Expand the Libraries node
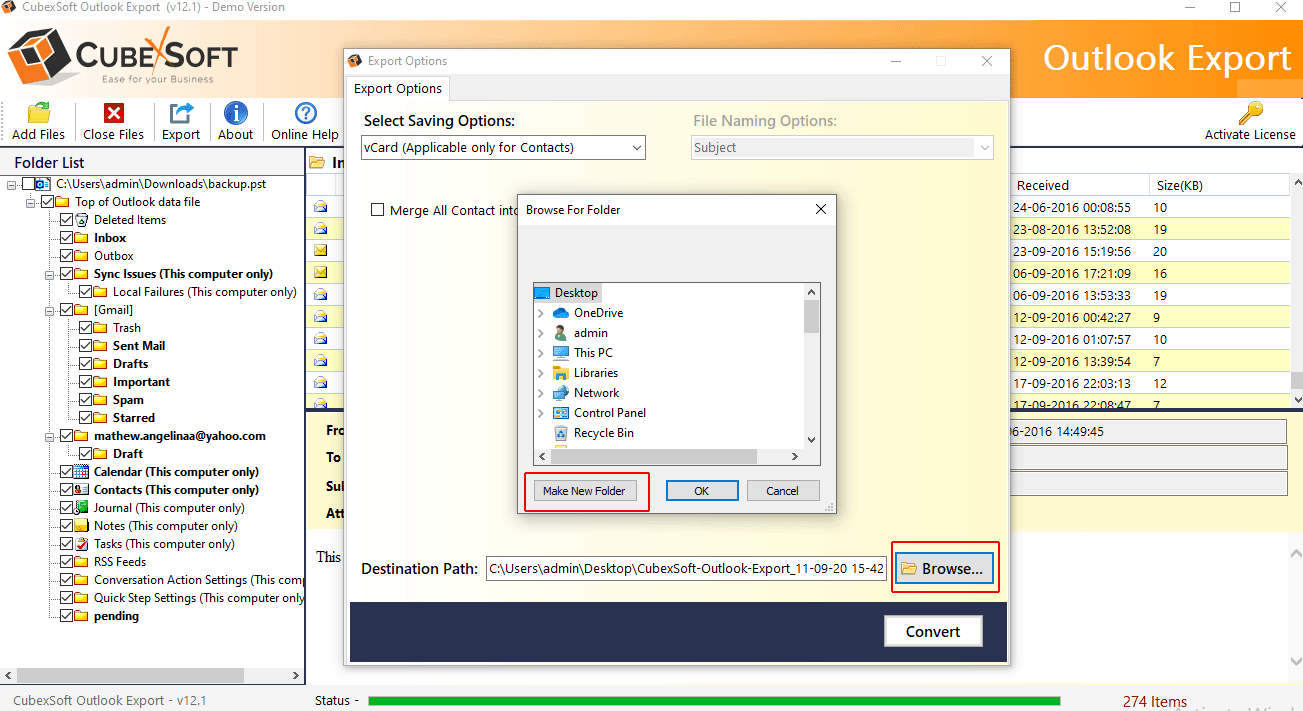 (x=541, y=373)
